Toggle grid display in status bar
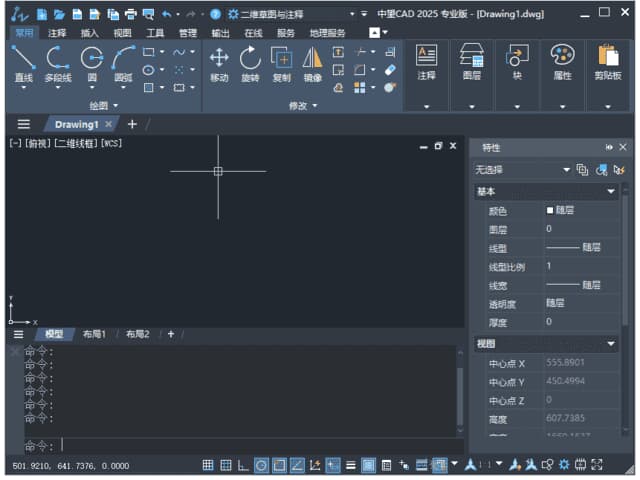Screen dimensions: 640x480 (208, 465)
